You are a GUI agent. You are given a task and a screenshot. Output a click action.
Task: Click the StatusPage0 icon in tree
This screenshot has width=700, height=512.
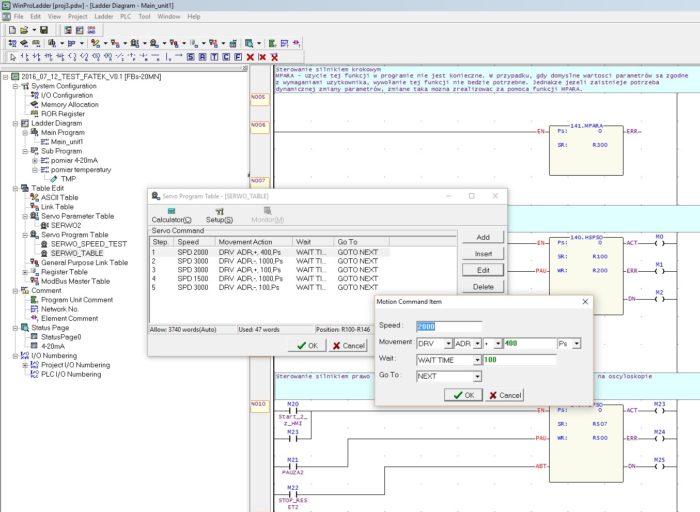(34, 337)
